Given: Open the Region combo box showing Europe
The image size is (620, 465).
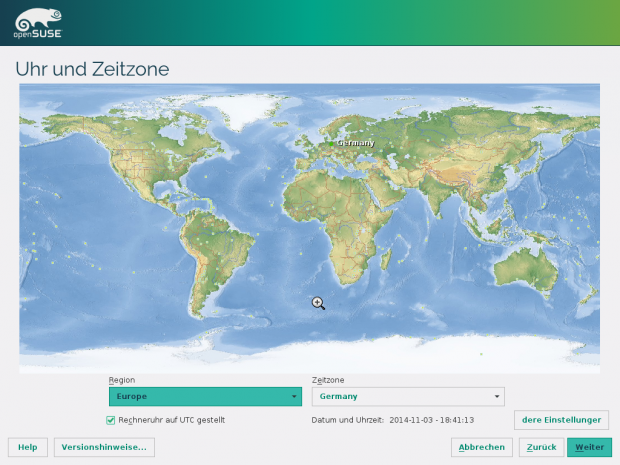Looking at the screenshot, I should (205, 396).
